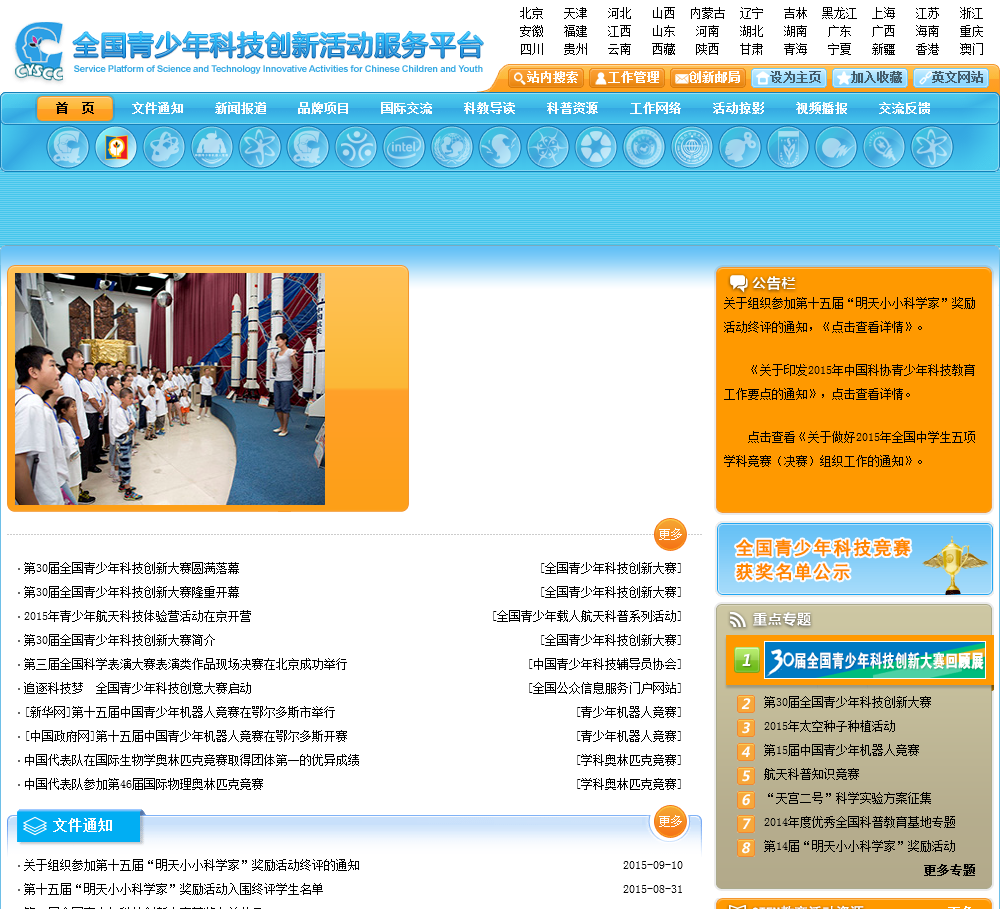Open topic 航天科普知识竞赛
The width and height of the screenshot is (1000, 909).
(811, 774)
